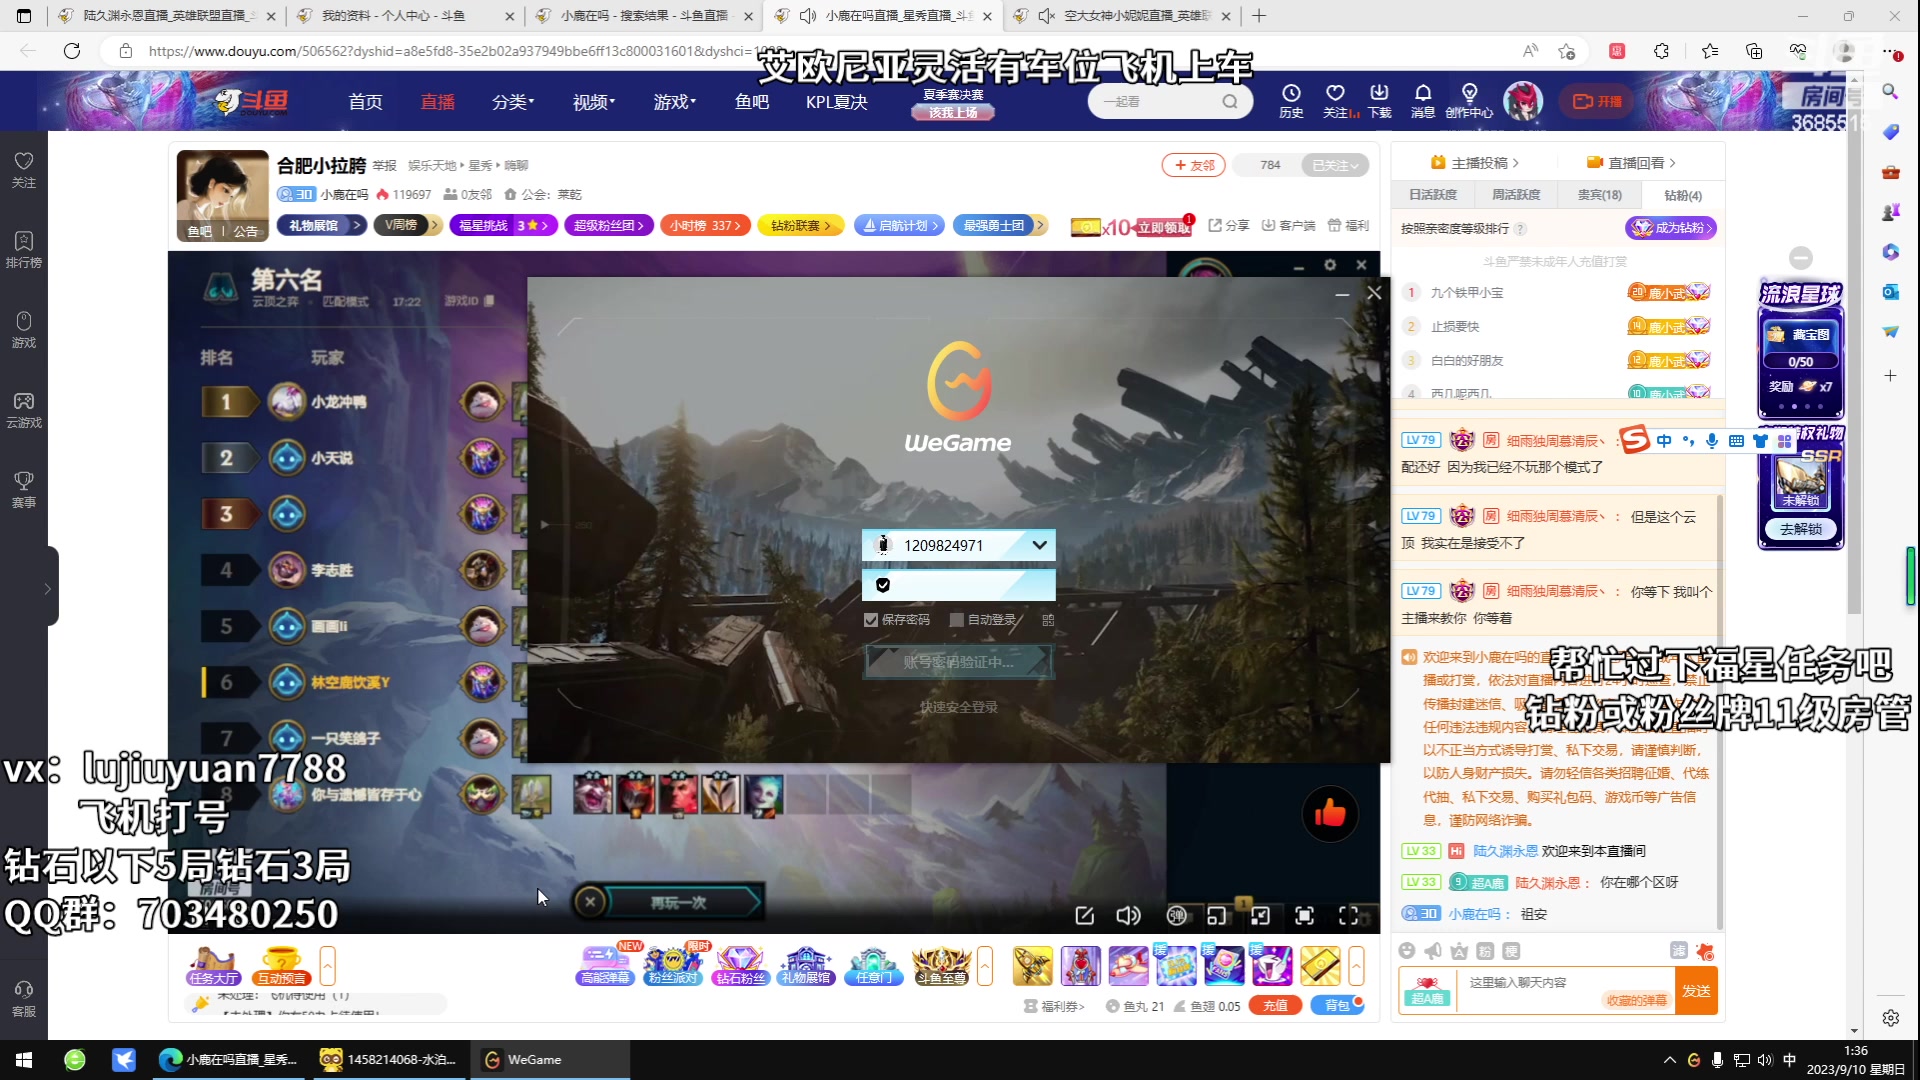Go to 首页 home in navigation
The image size is (1920, 1080).
tap(365, 101)
